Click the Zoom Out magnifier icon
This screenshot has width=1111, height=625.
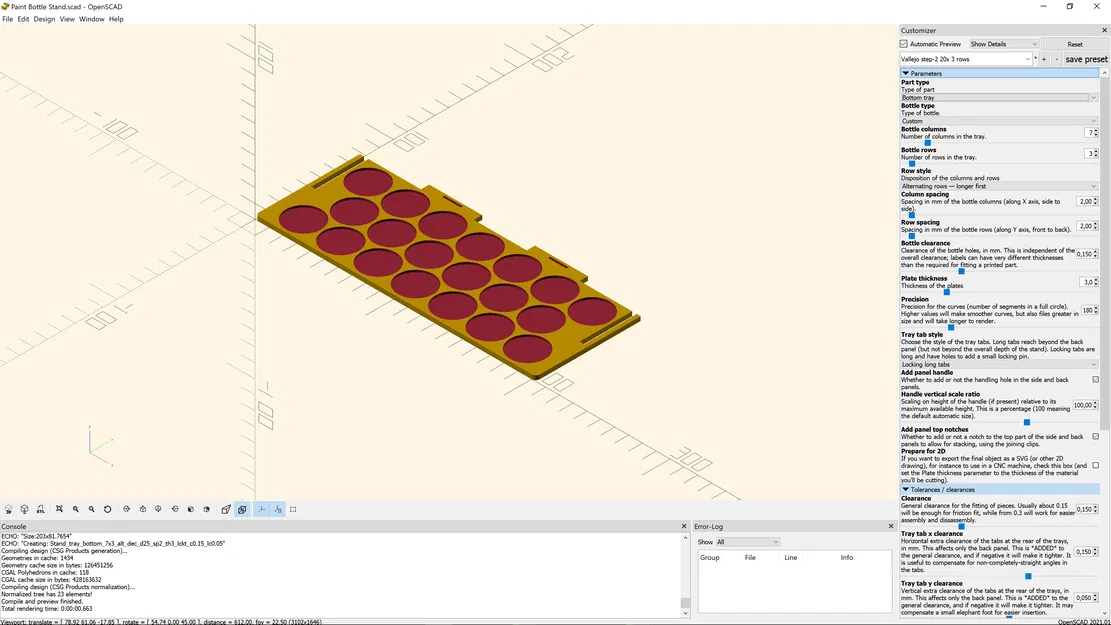coord(91,509)
